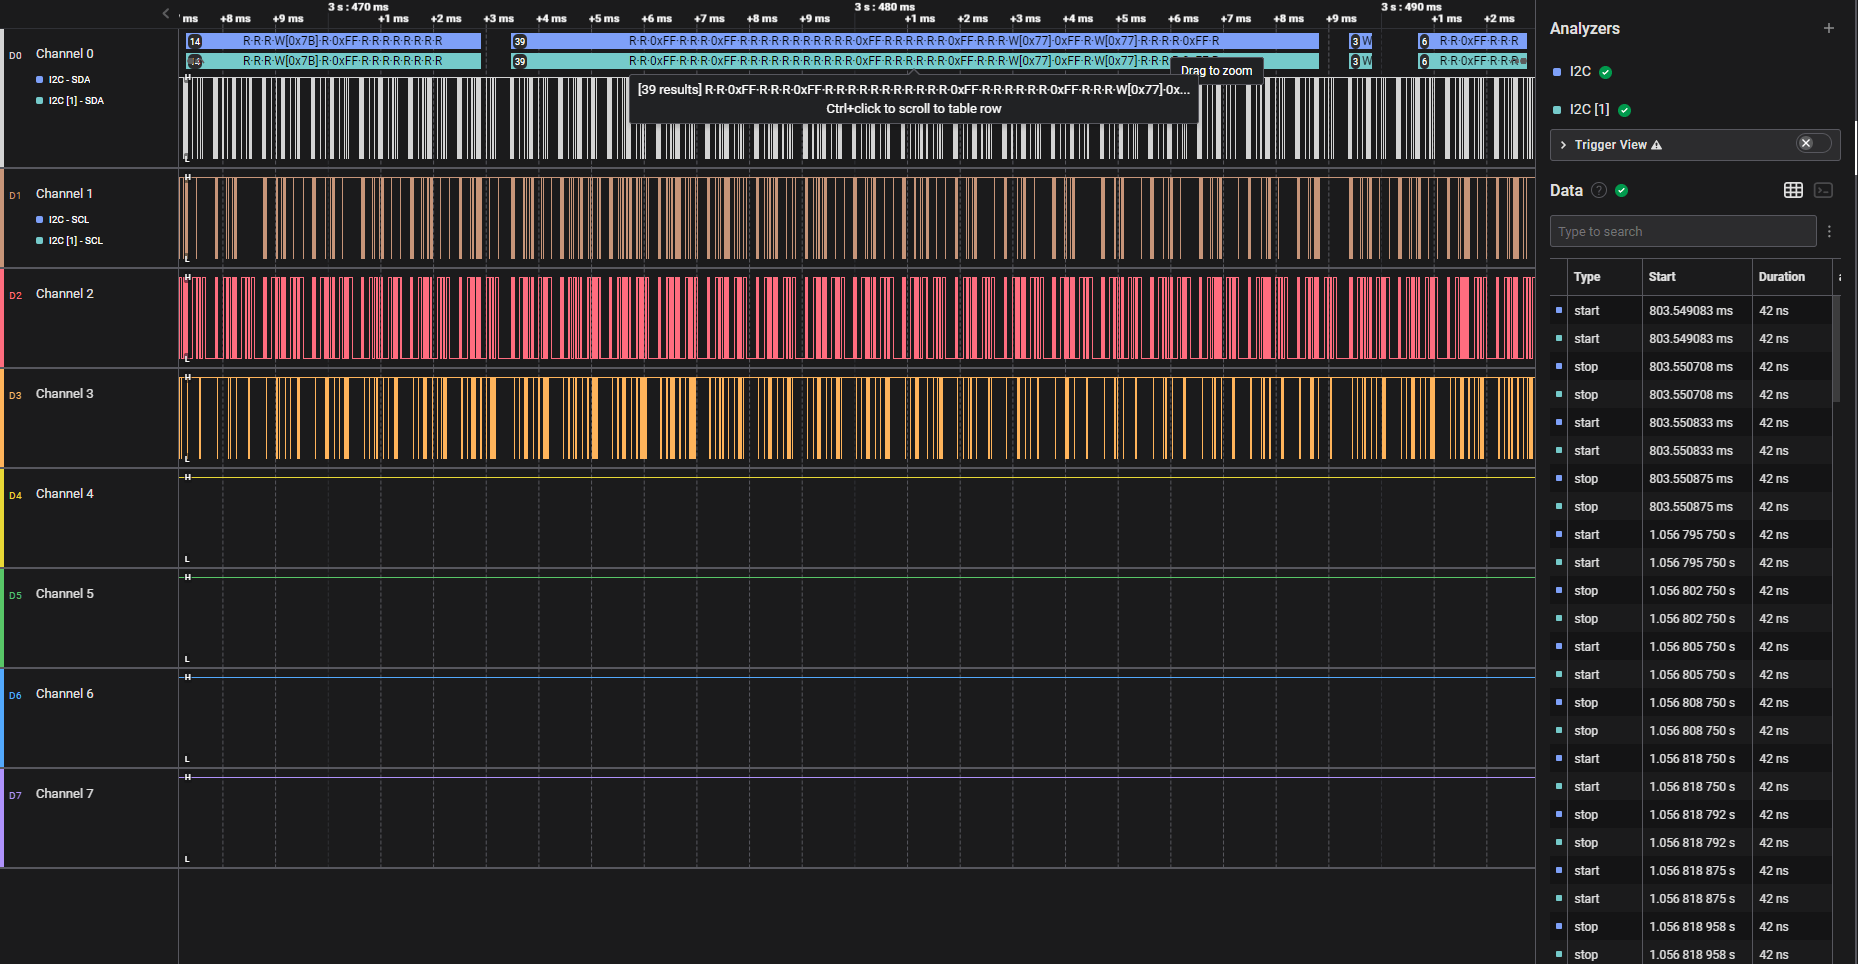Screen dimensions: 1858x964
Task: Click the green check next to Data
Action: tap(1622, 191)
